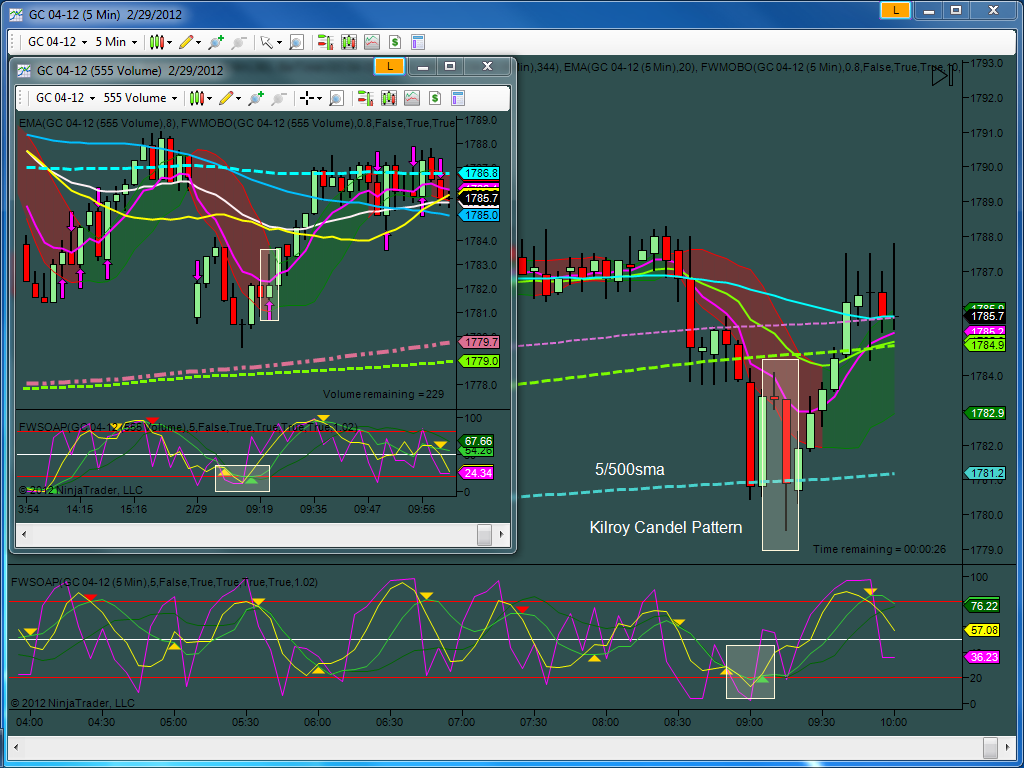Click the 1784.9 lime price marker in main chart
This screenshot has width=1024, height=768.
(985, 345)
